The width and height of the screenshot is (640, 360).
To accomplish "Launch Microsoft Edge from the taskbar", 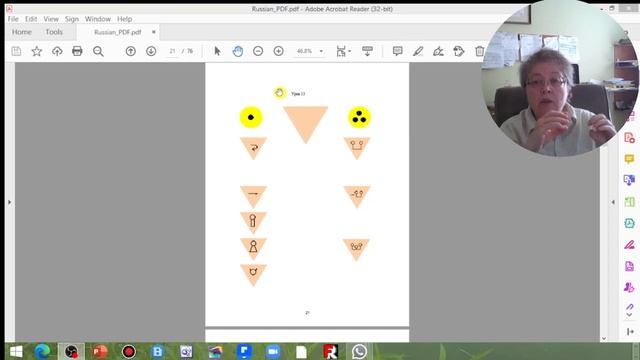I will [42, 351].
